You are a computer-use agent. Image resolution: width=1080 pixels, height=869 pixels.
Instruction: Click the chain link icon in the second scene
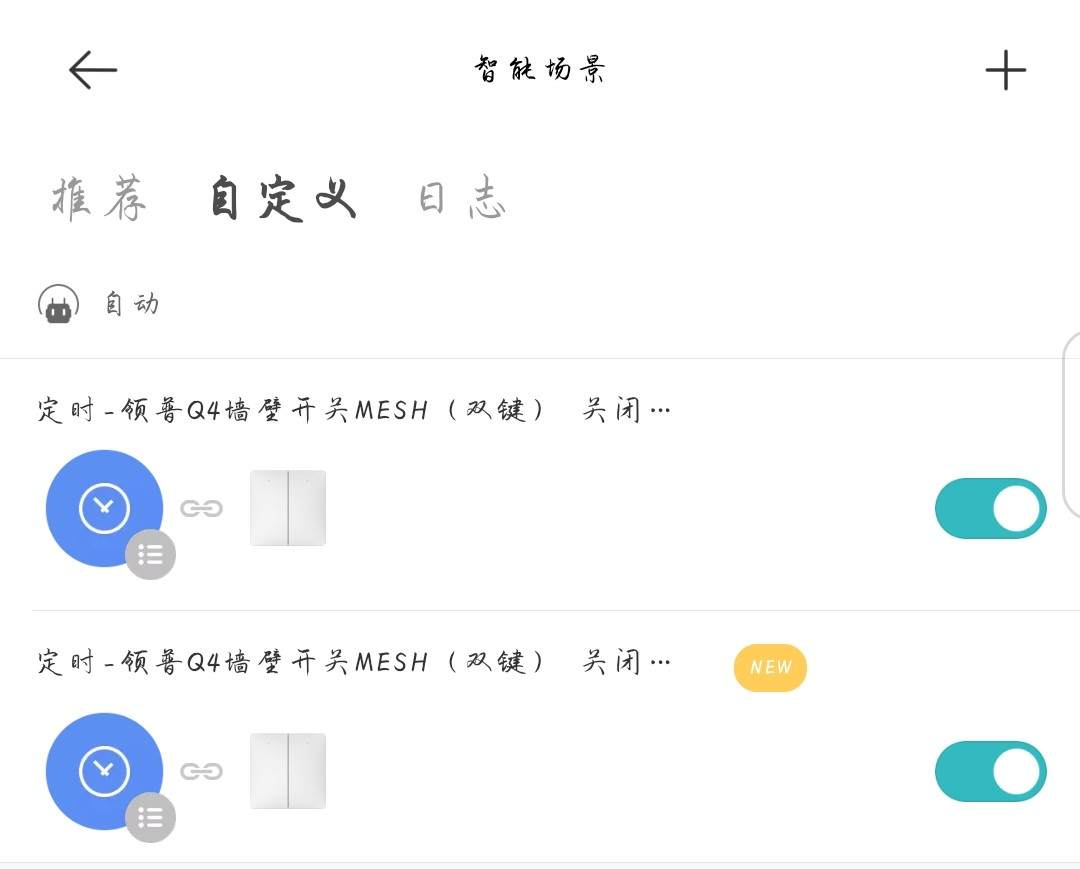(x=201, y=771)
